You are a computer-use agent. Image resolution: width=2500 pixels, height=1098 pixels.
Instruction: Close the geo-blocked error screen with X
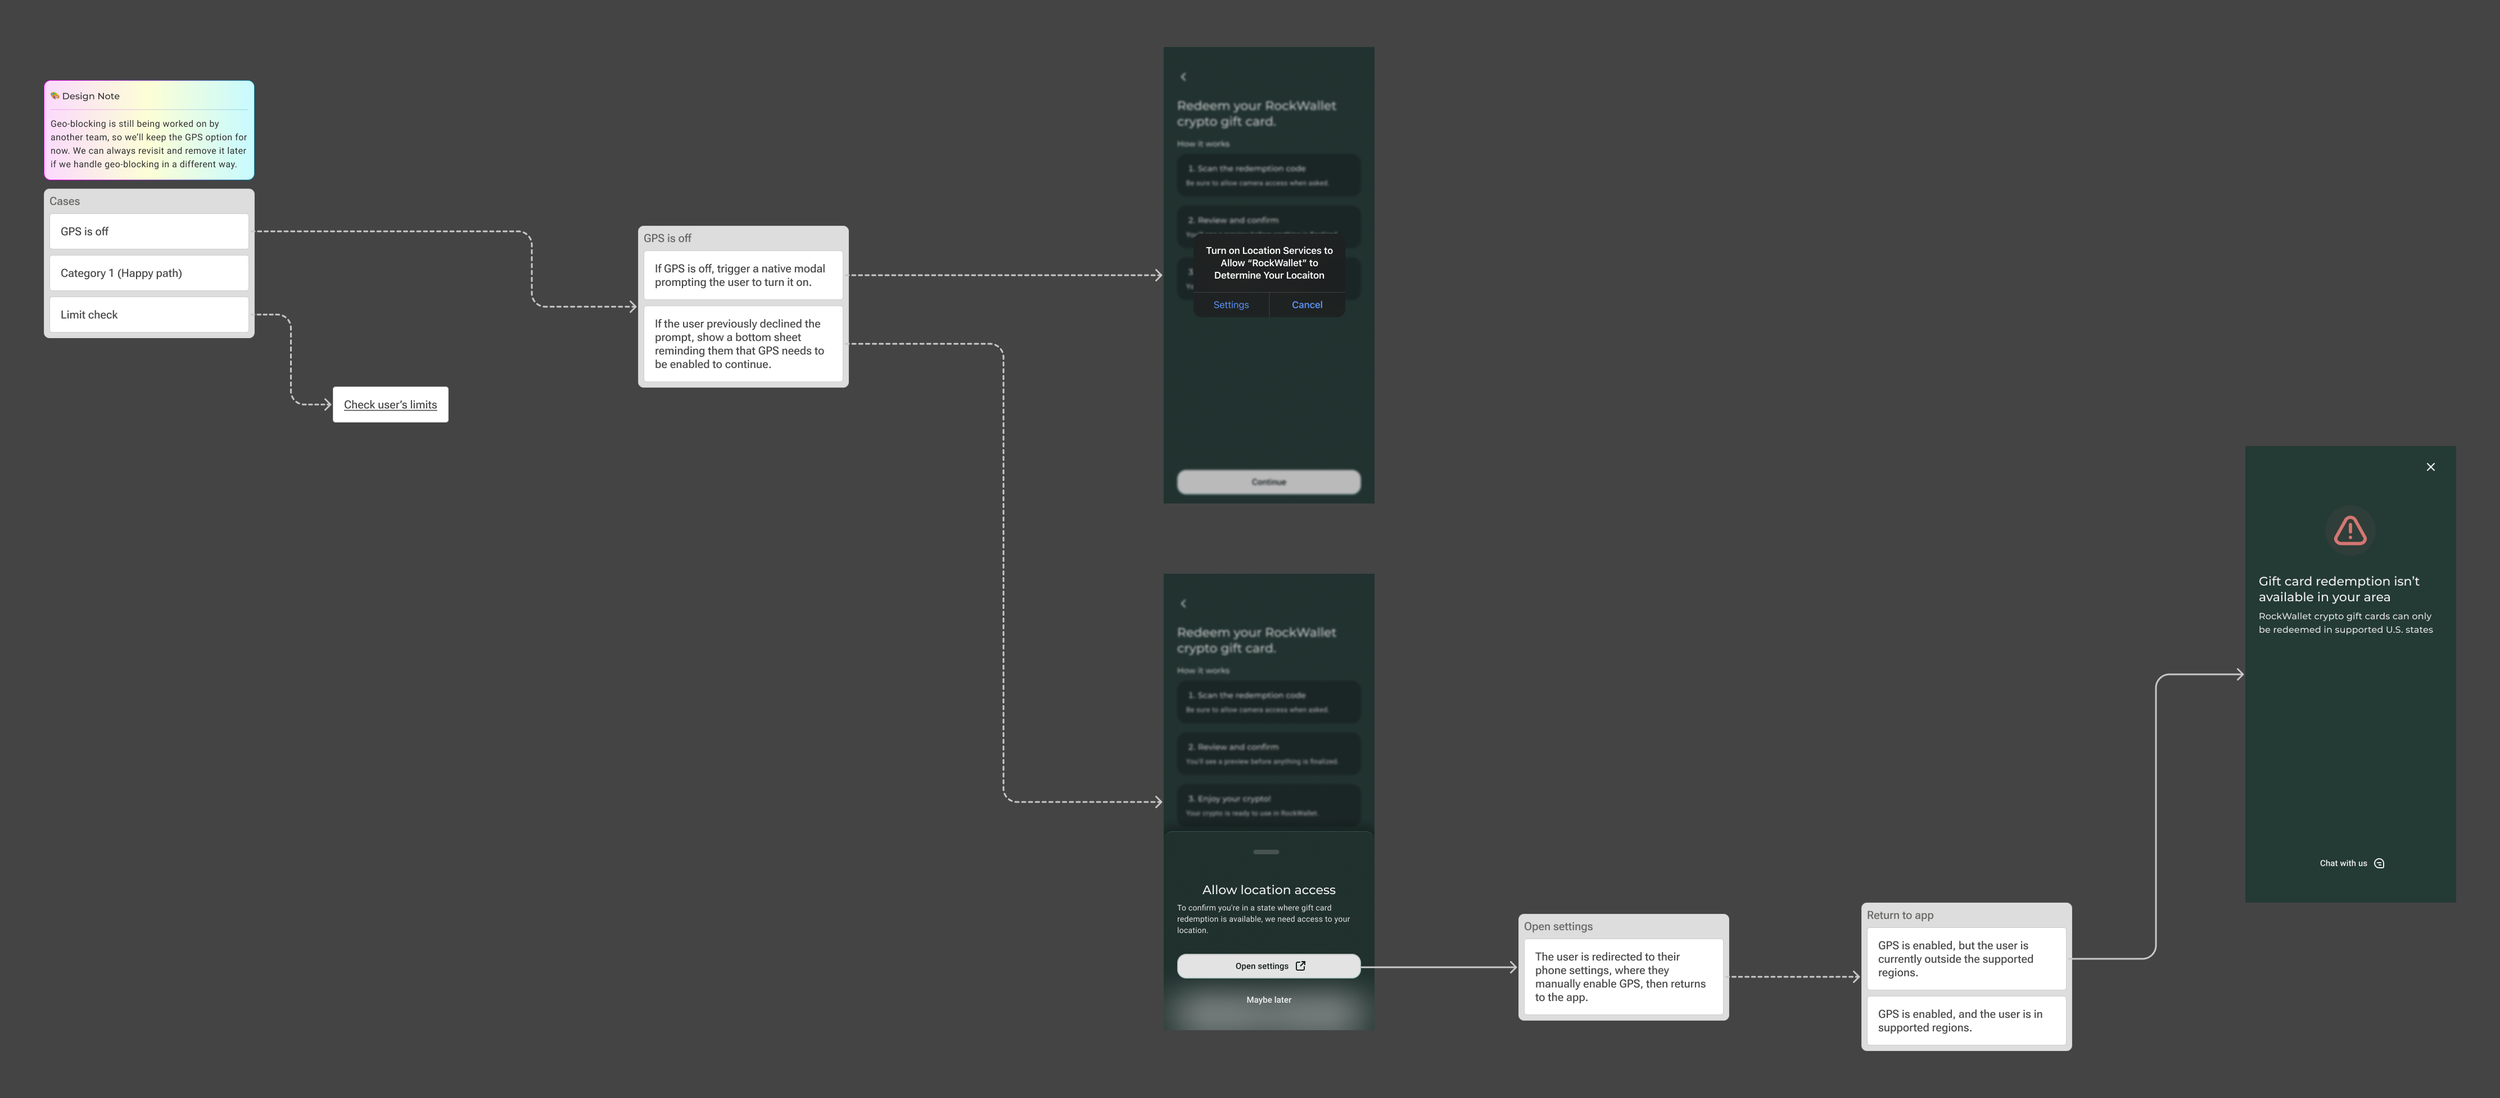2431,467
